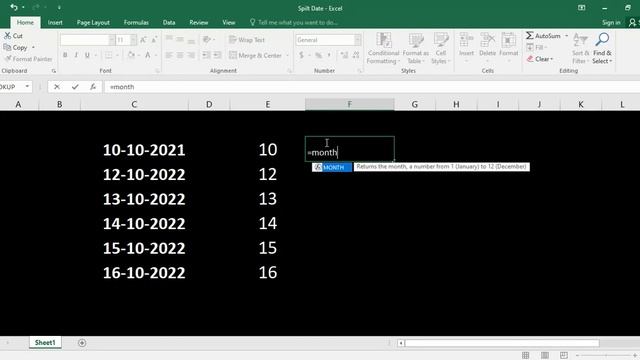Toggle Italic formatting
Image resolution: width=640 pixels, height=360 pixels.
pos(76,55)
